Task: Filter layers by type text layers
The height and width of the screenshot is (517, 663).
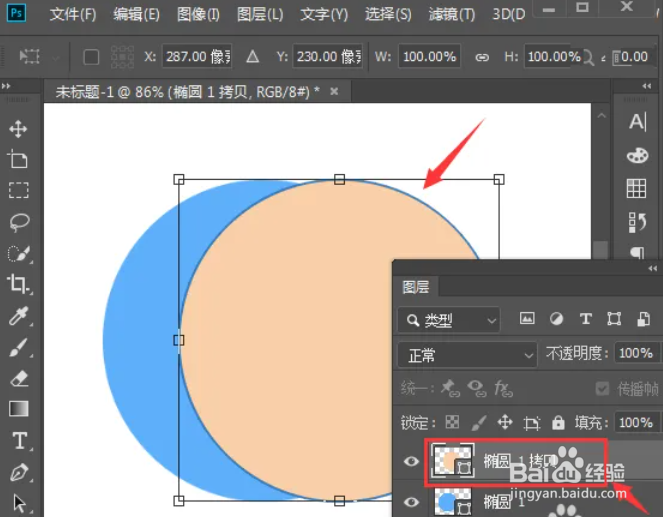Action: 586,319
